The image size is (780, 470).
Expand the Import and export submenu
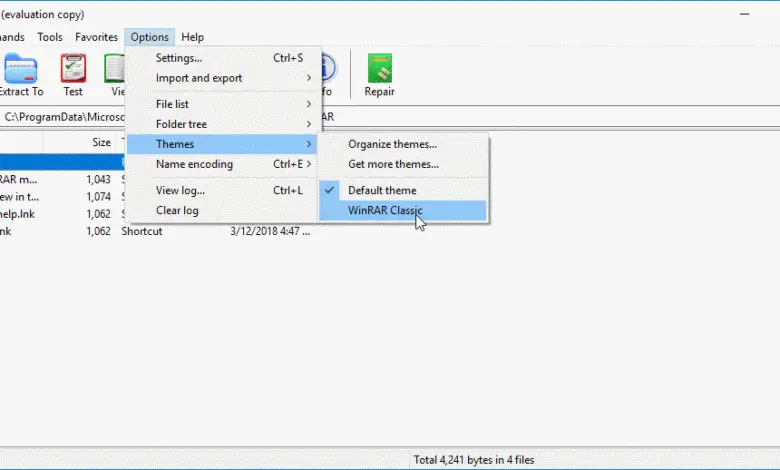coord(221,78)
